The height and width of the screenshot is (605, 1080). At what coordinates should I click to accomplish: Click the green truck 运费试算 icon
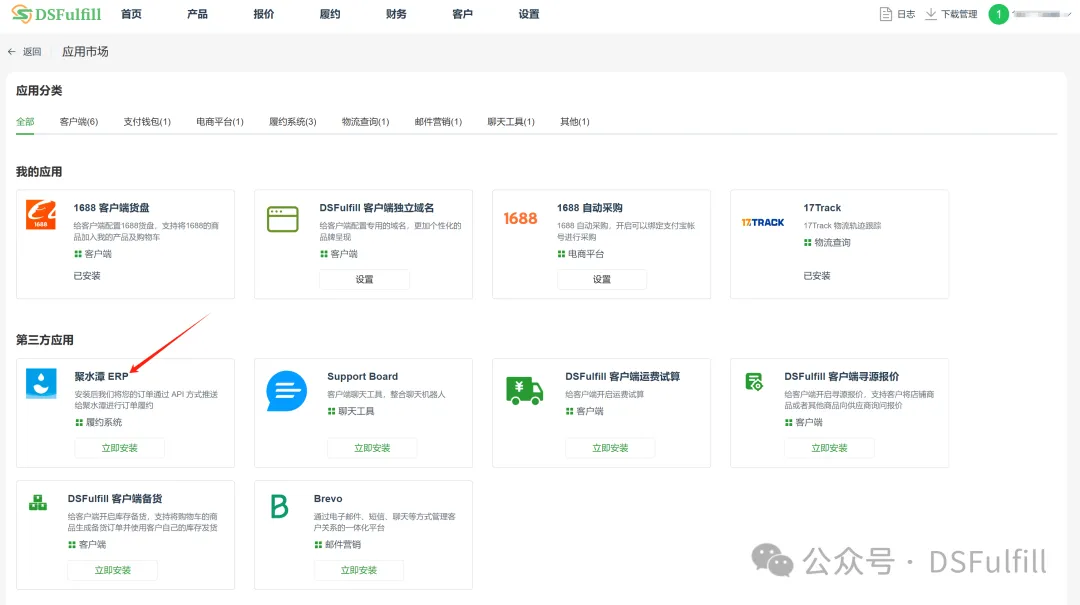(525, 389)
